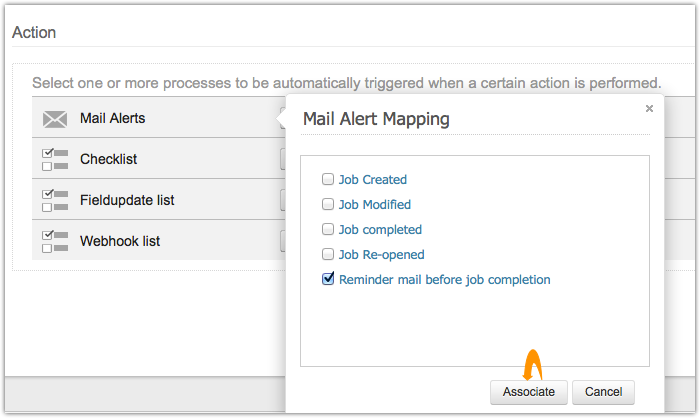Select the Job Re-opened checkbox
700x418 pixels.
point(328,255)
